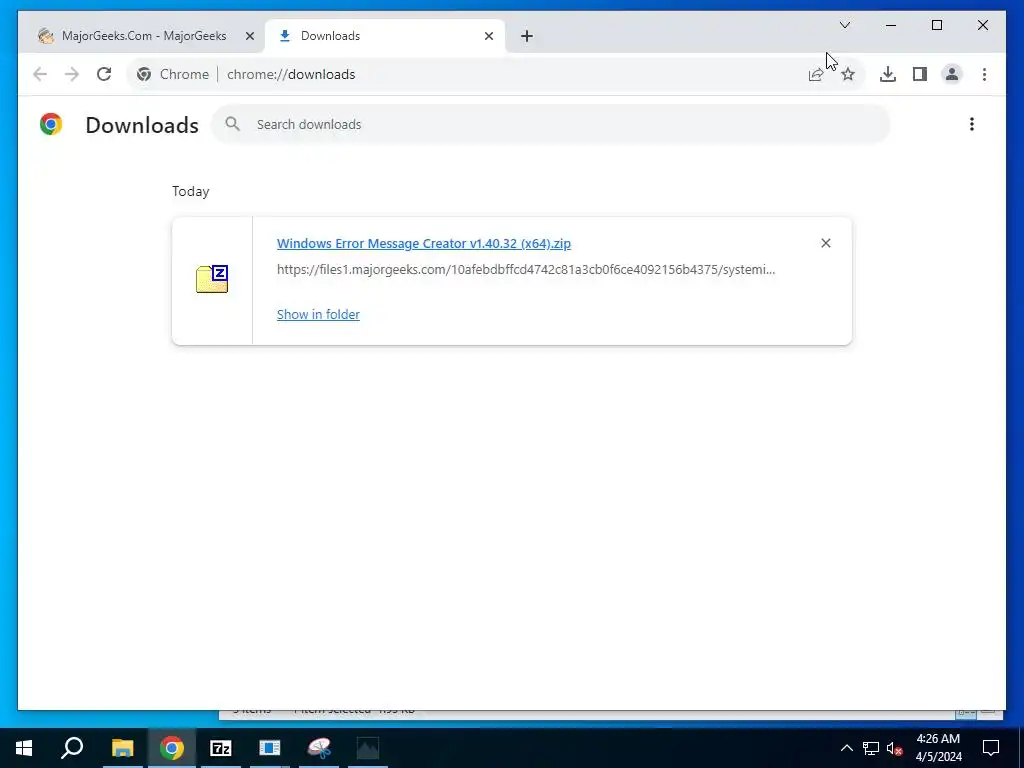Open a new tab with plus button
The height and width of the screenshot is (768, 1024).
click(x=527, y=36)
